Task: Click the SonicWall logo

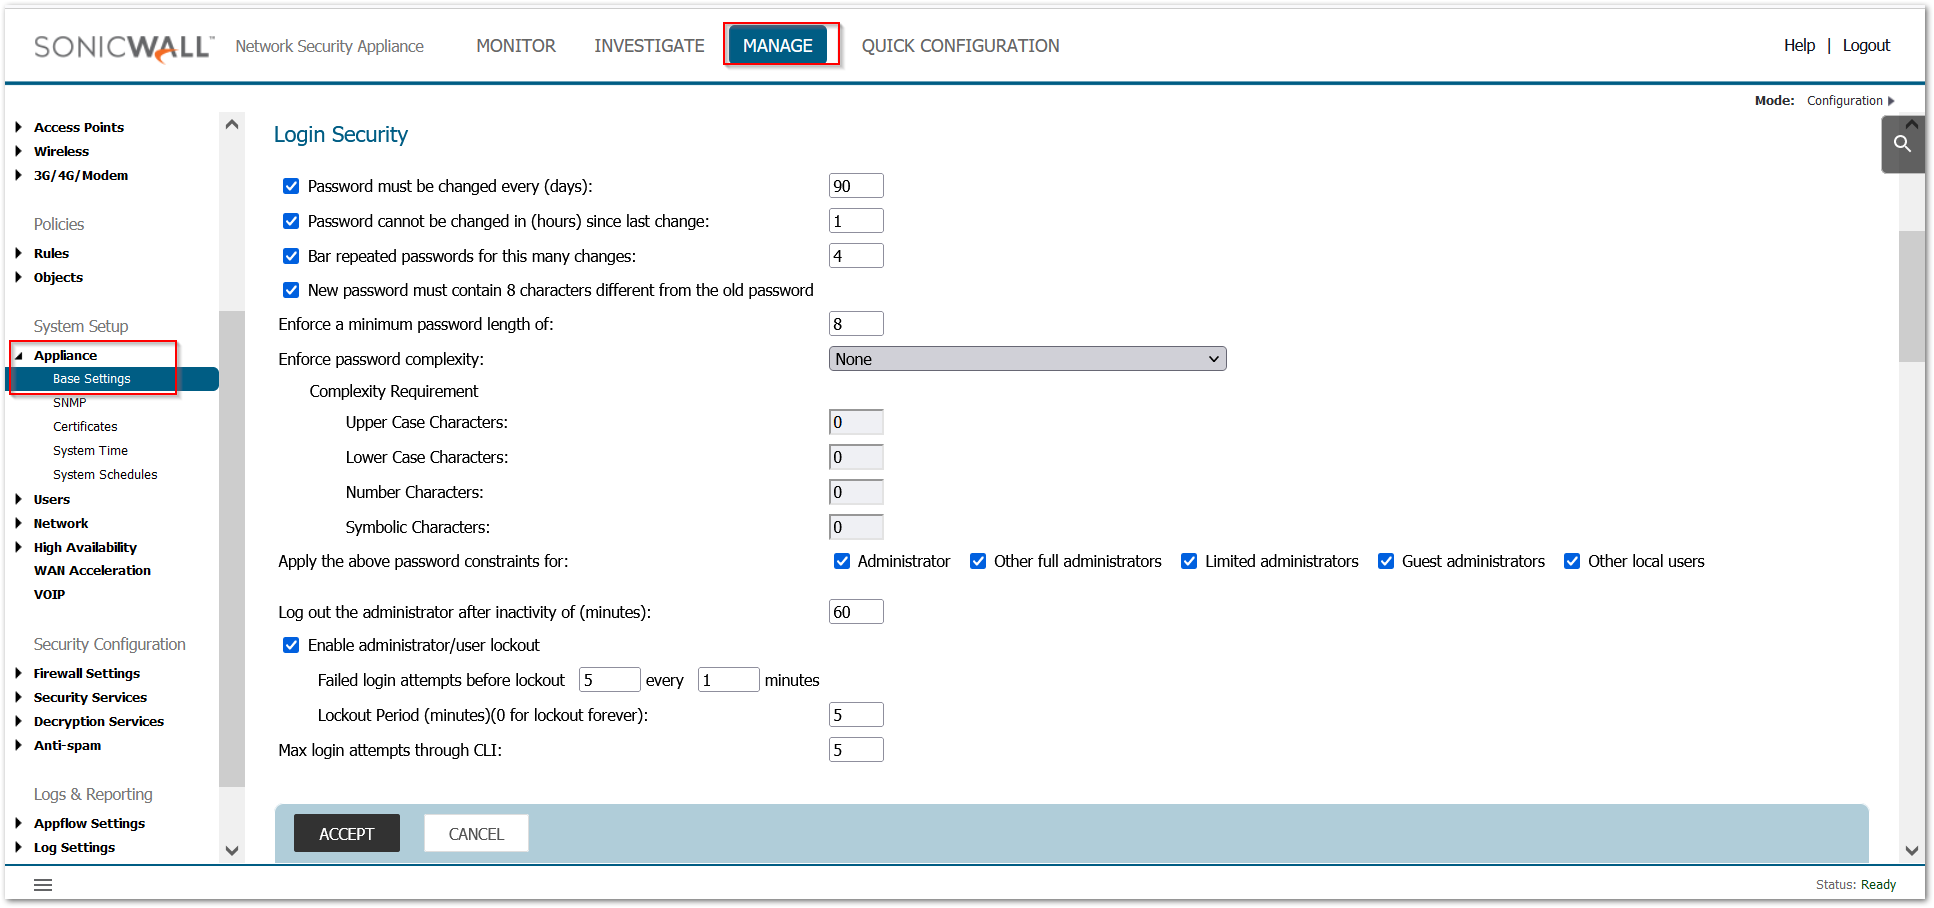Action: [123, 46]
